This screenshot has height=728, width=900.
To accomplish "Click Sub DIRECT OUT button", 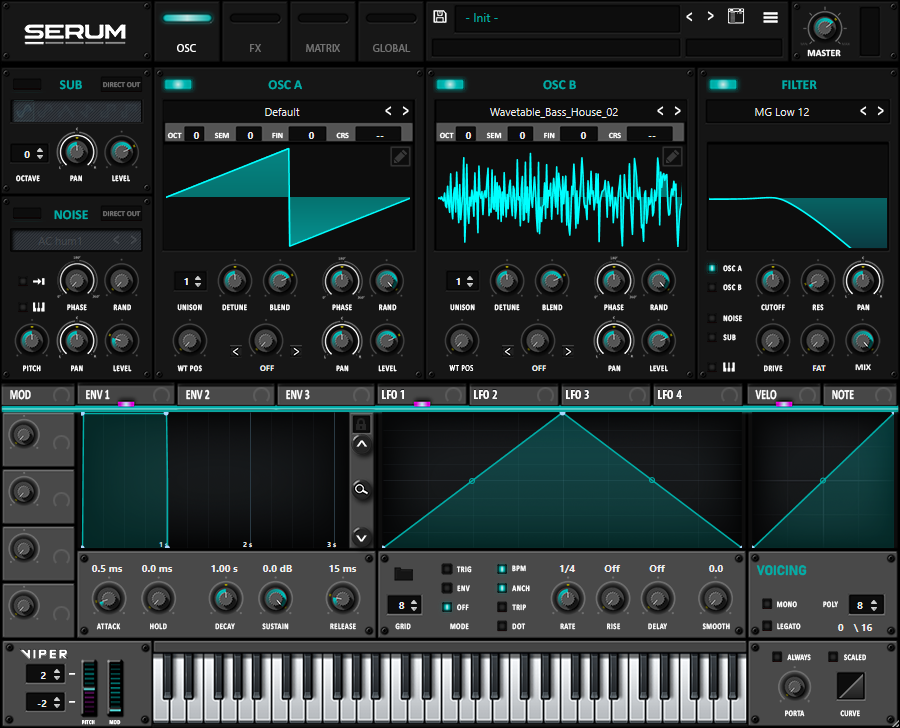I will 121,84.
